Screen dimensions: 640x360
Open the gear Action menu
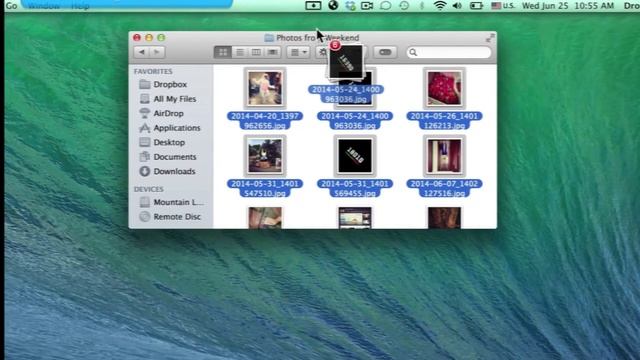tap(322, 52)
